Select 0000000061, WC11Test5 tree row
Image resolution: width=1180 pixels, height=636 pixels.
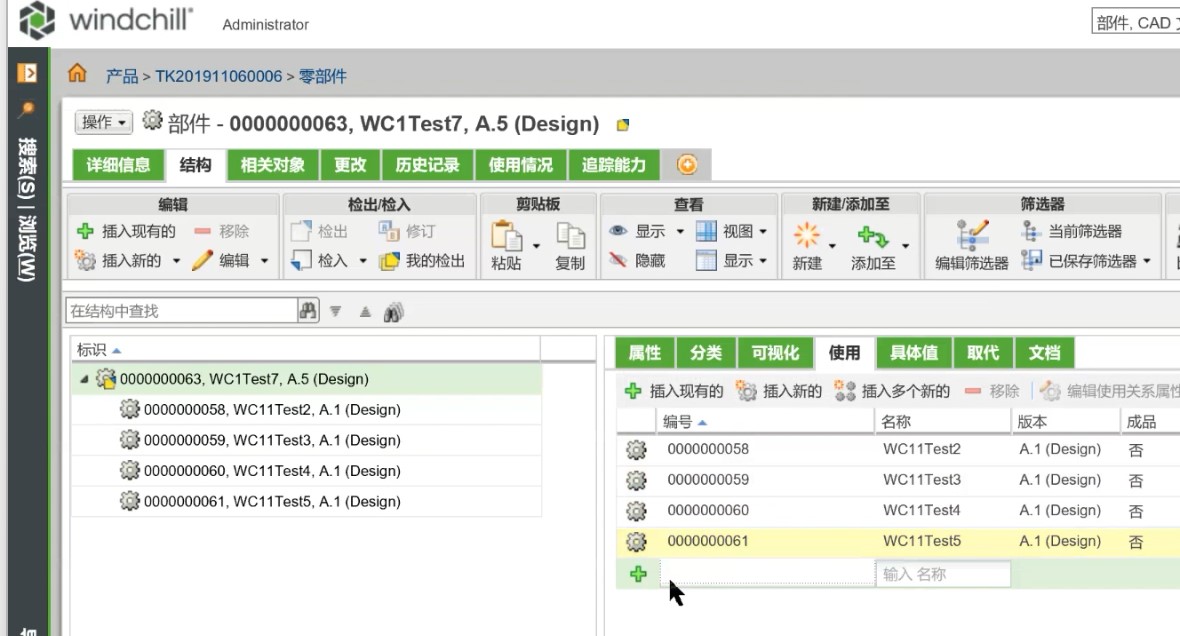(x=306, y=501)
